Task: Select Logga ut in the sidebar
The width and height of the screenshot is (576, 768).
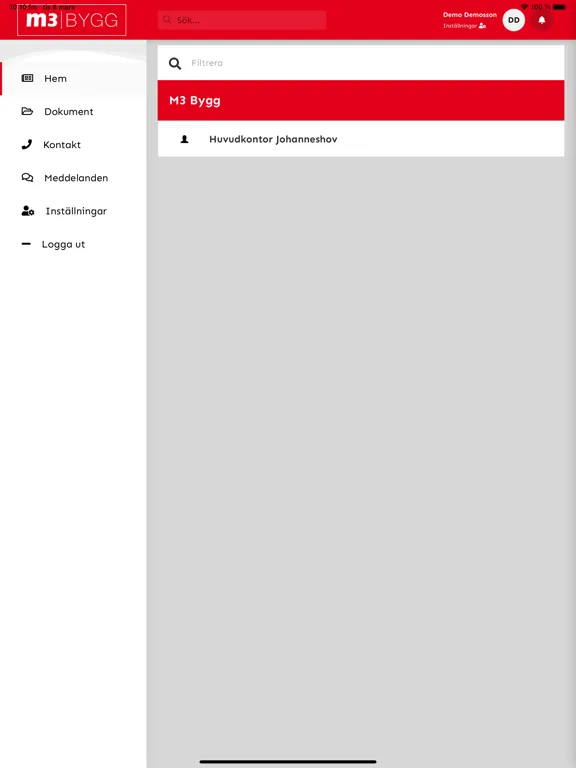Action: coord(73,244)
